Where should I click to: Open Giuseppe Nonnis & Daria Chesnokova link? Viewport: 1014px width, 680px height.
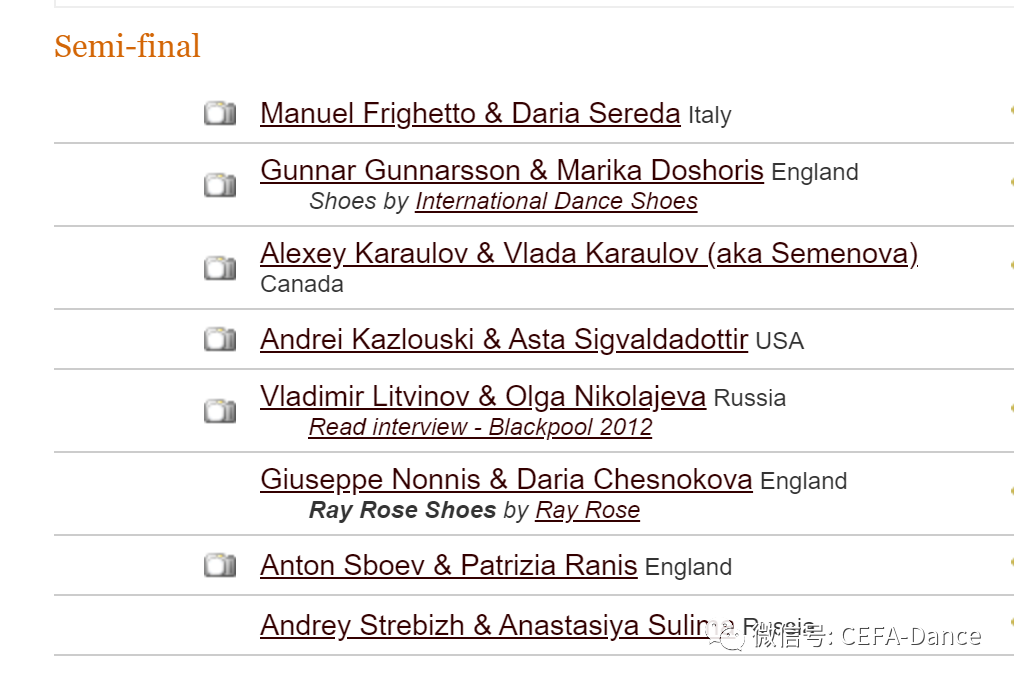[x=506, y=480]
